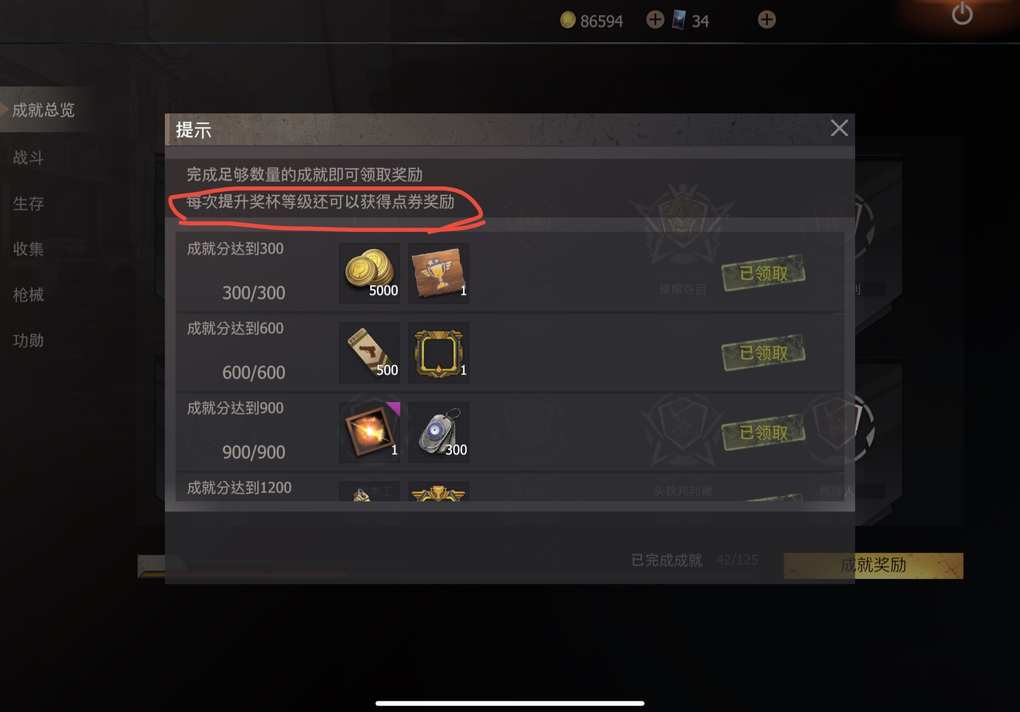Click the plus icon beside ticket count
The image size is (1020, 712).
pyautogui.click(x=766, y=20)
